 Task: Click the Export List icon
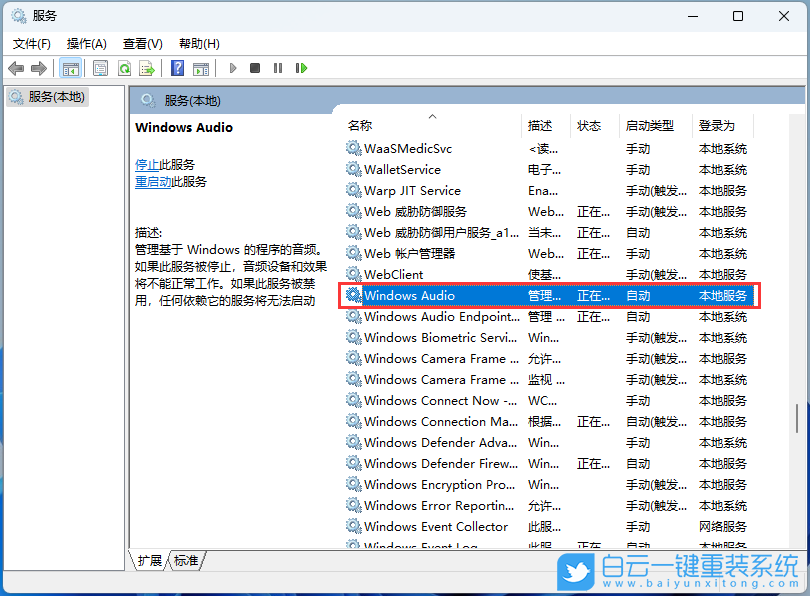point(148,68)
